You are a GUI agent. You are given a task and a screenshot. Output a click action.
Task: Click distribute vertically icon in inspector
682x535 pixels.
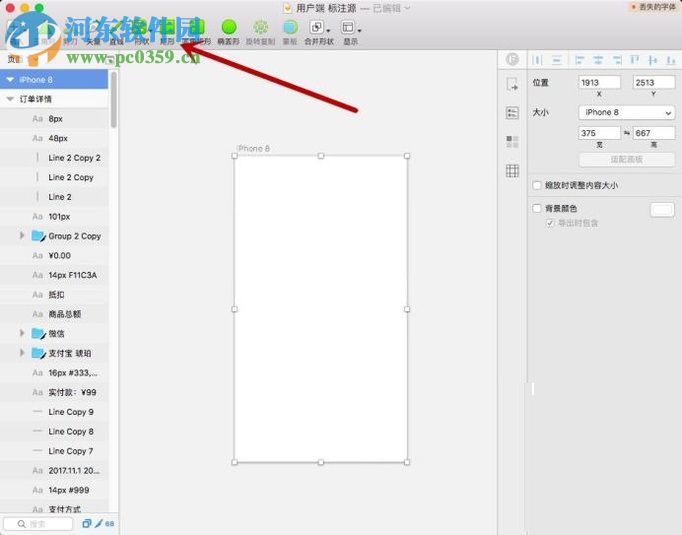pos(557,60)
